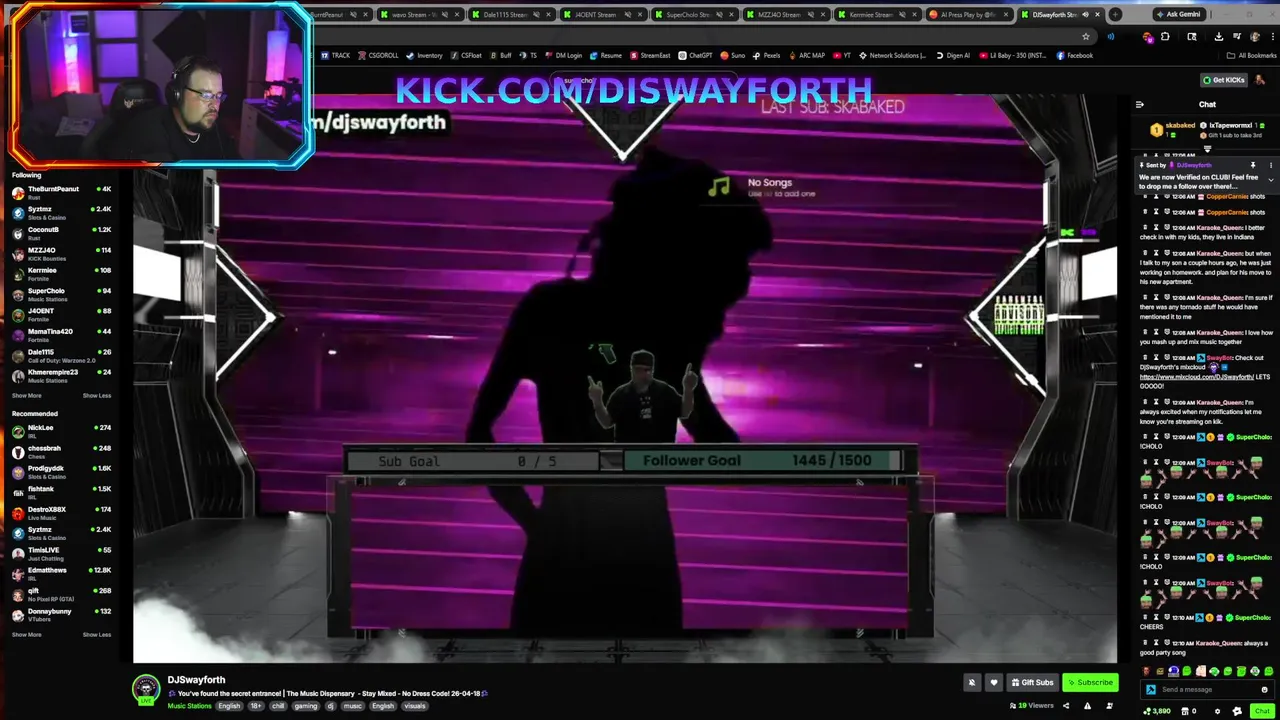Open Kermiee channel in the sidebar
This screenshot has height=720, width=1280.
pos(60,273)
